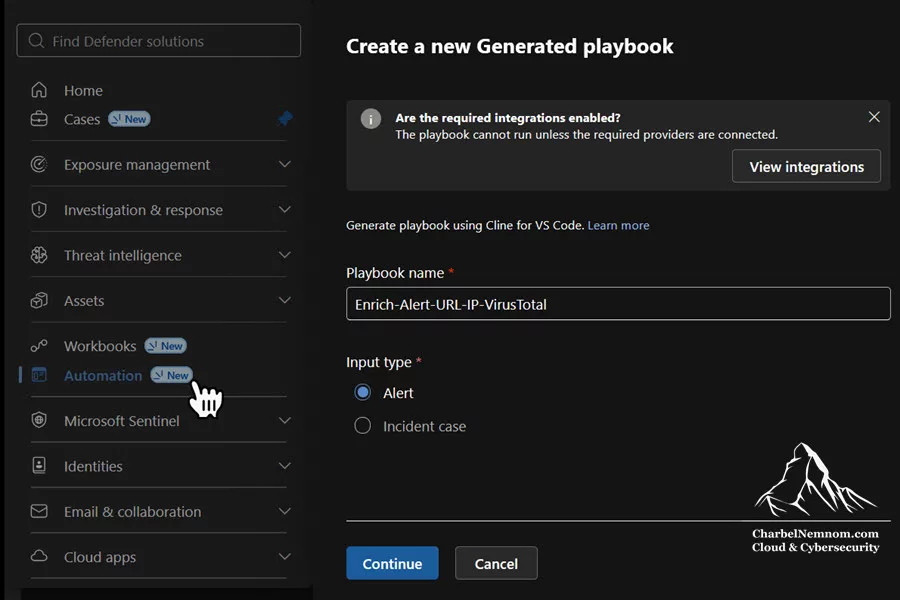Expand the Email & collaboration chevron
This screenshot has width=900, height=600.
click(x=285, y=511)
